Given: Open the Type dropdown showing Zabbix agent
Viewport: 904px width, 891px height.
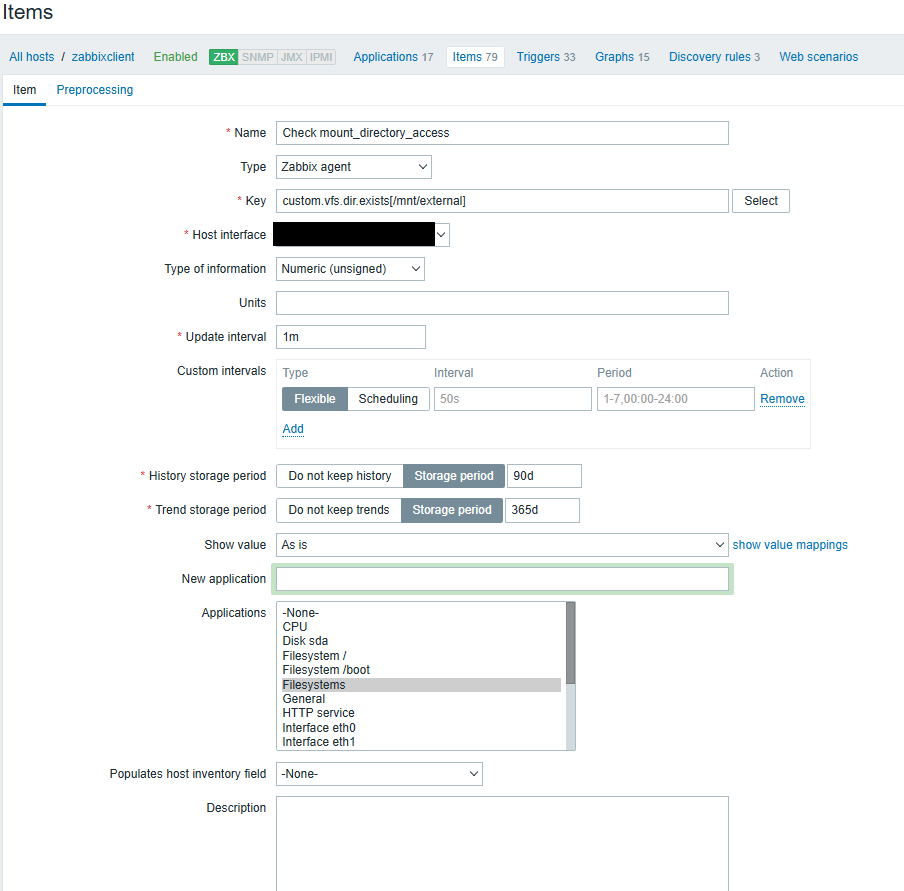Looking at the screenshot, I should pos(353,167).
